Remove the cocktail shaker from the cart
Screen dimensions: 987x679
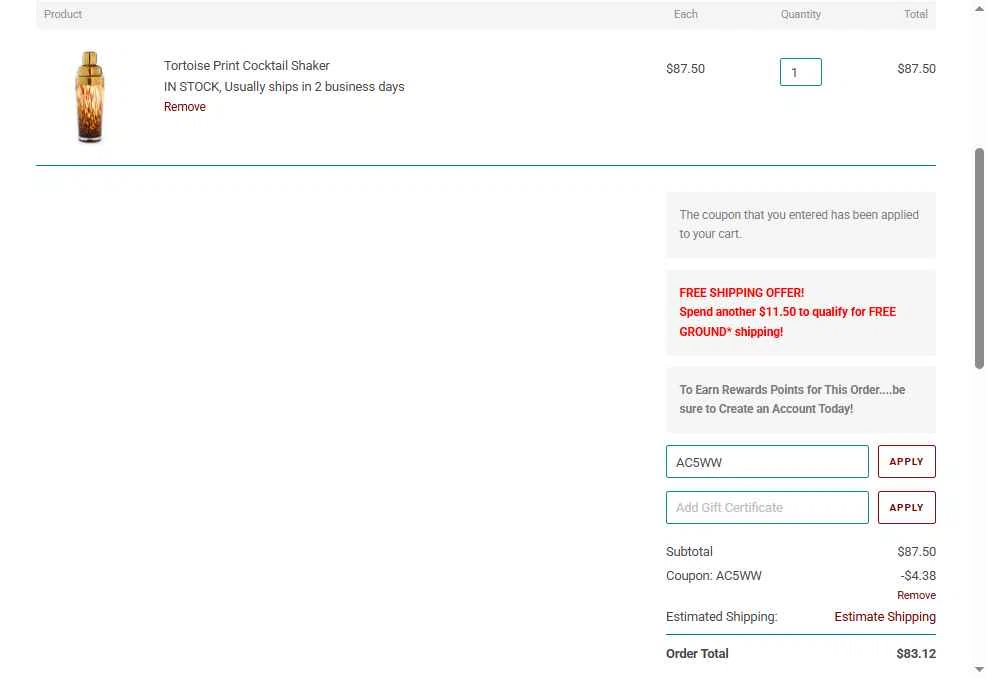coord(184,107)
